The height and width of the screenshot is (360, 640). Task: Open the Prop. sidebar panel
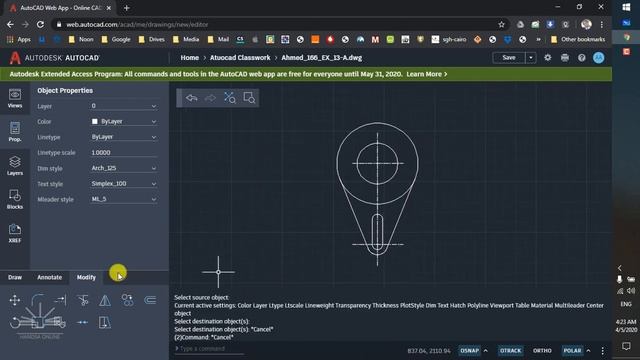point(15,132)
